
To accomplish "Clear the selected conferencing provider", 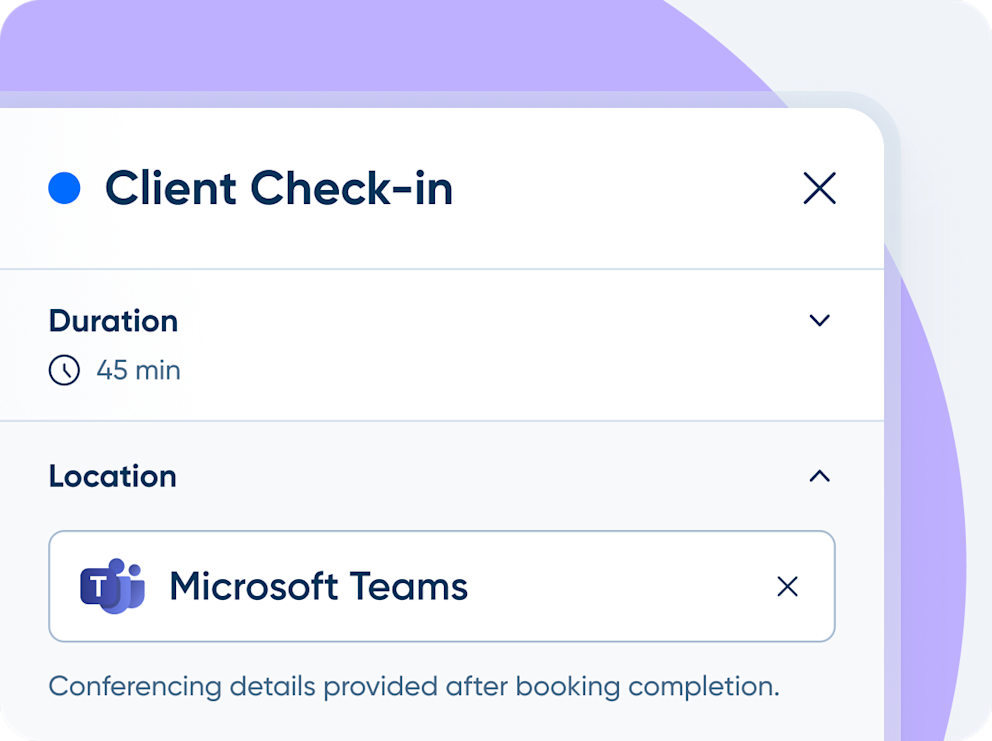I will tap(788, 587).
